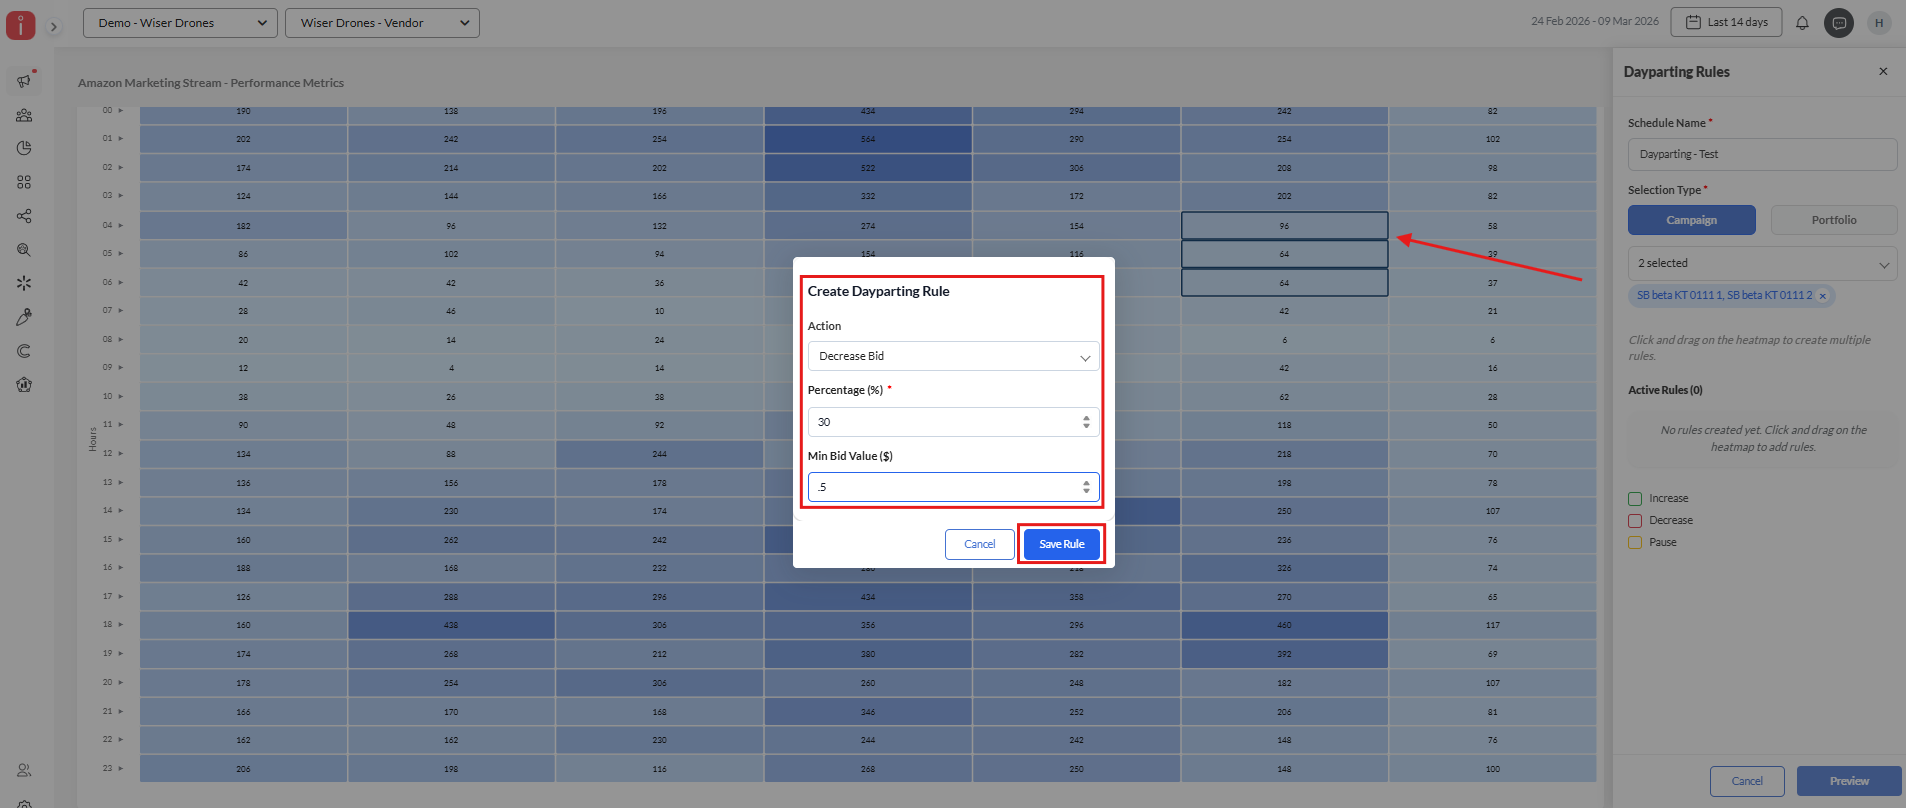This screenshot has height=808, width=1906.
Task: Open the 2 selected campaigns dropdown
Action: [x=1762, y=263]
